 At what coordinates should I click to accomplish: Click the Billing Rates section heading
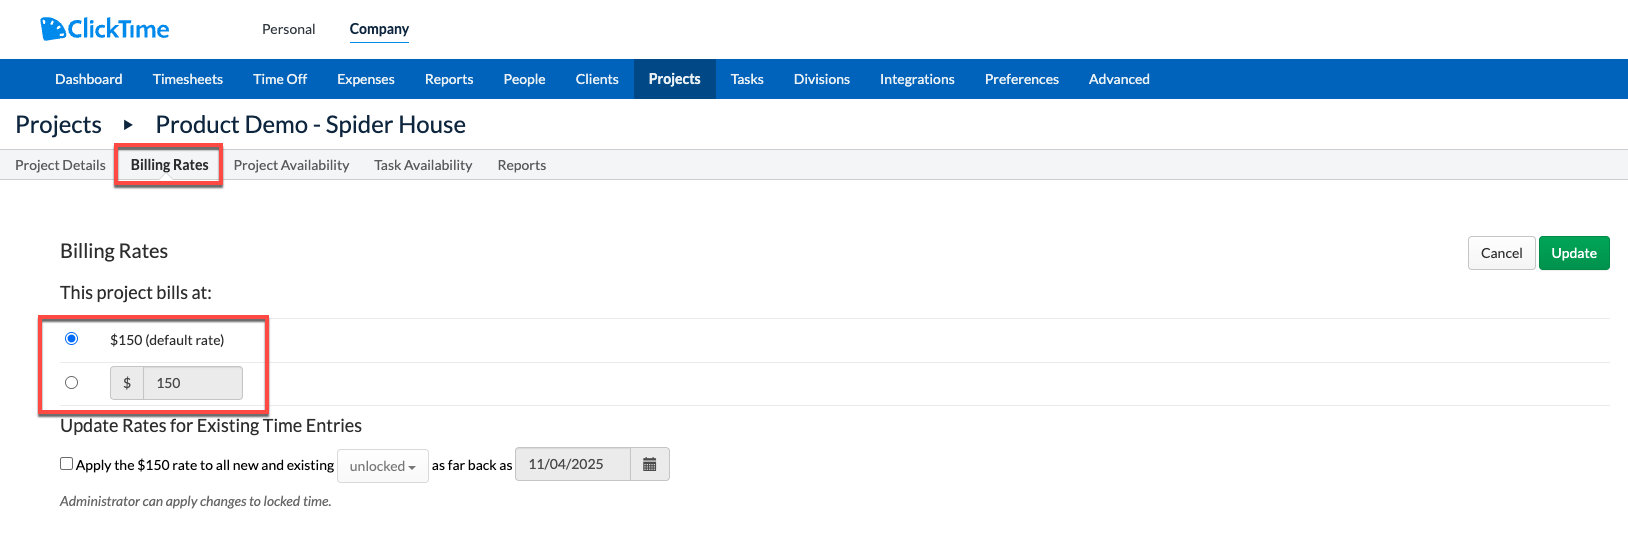click(114, 251)
